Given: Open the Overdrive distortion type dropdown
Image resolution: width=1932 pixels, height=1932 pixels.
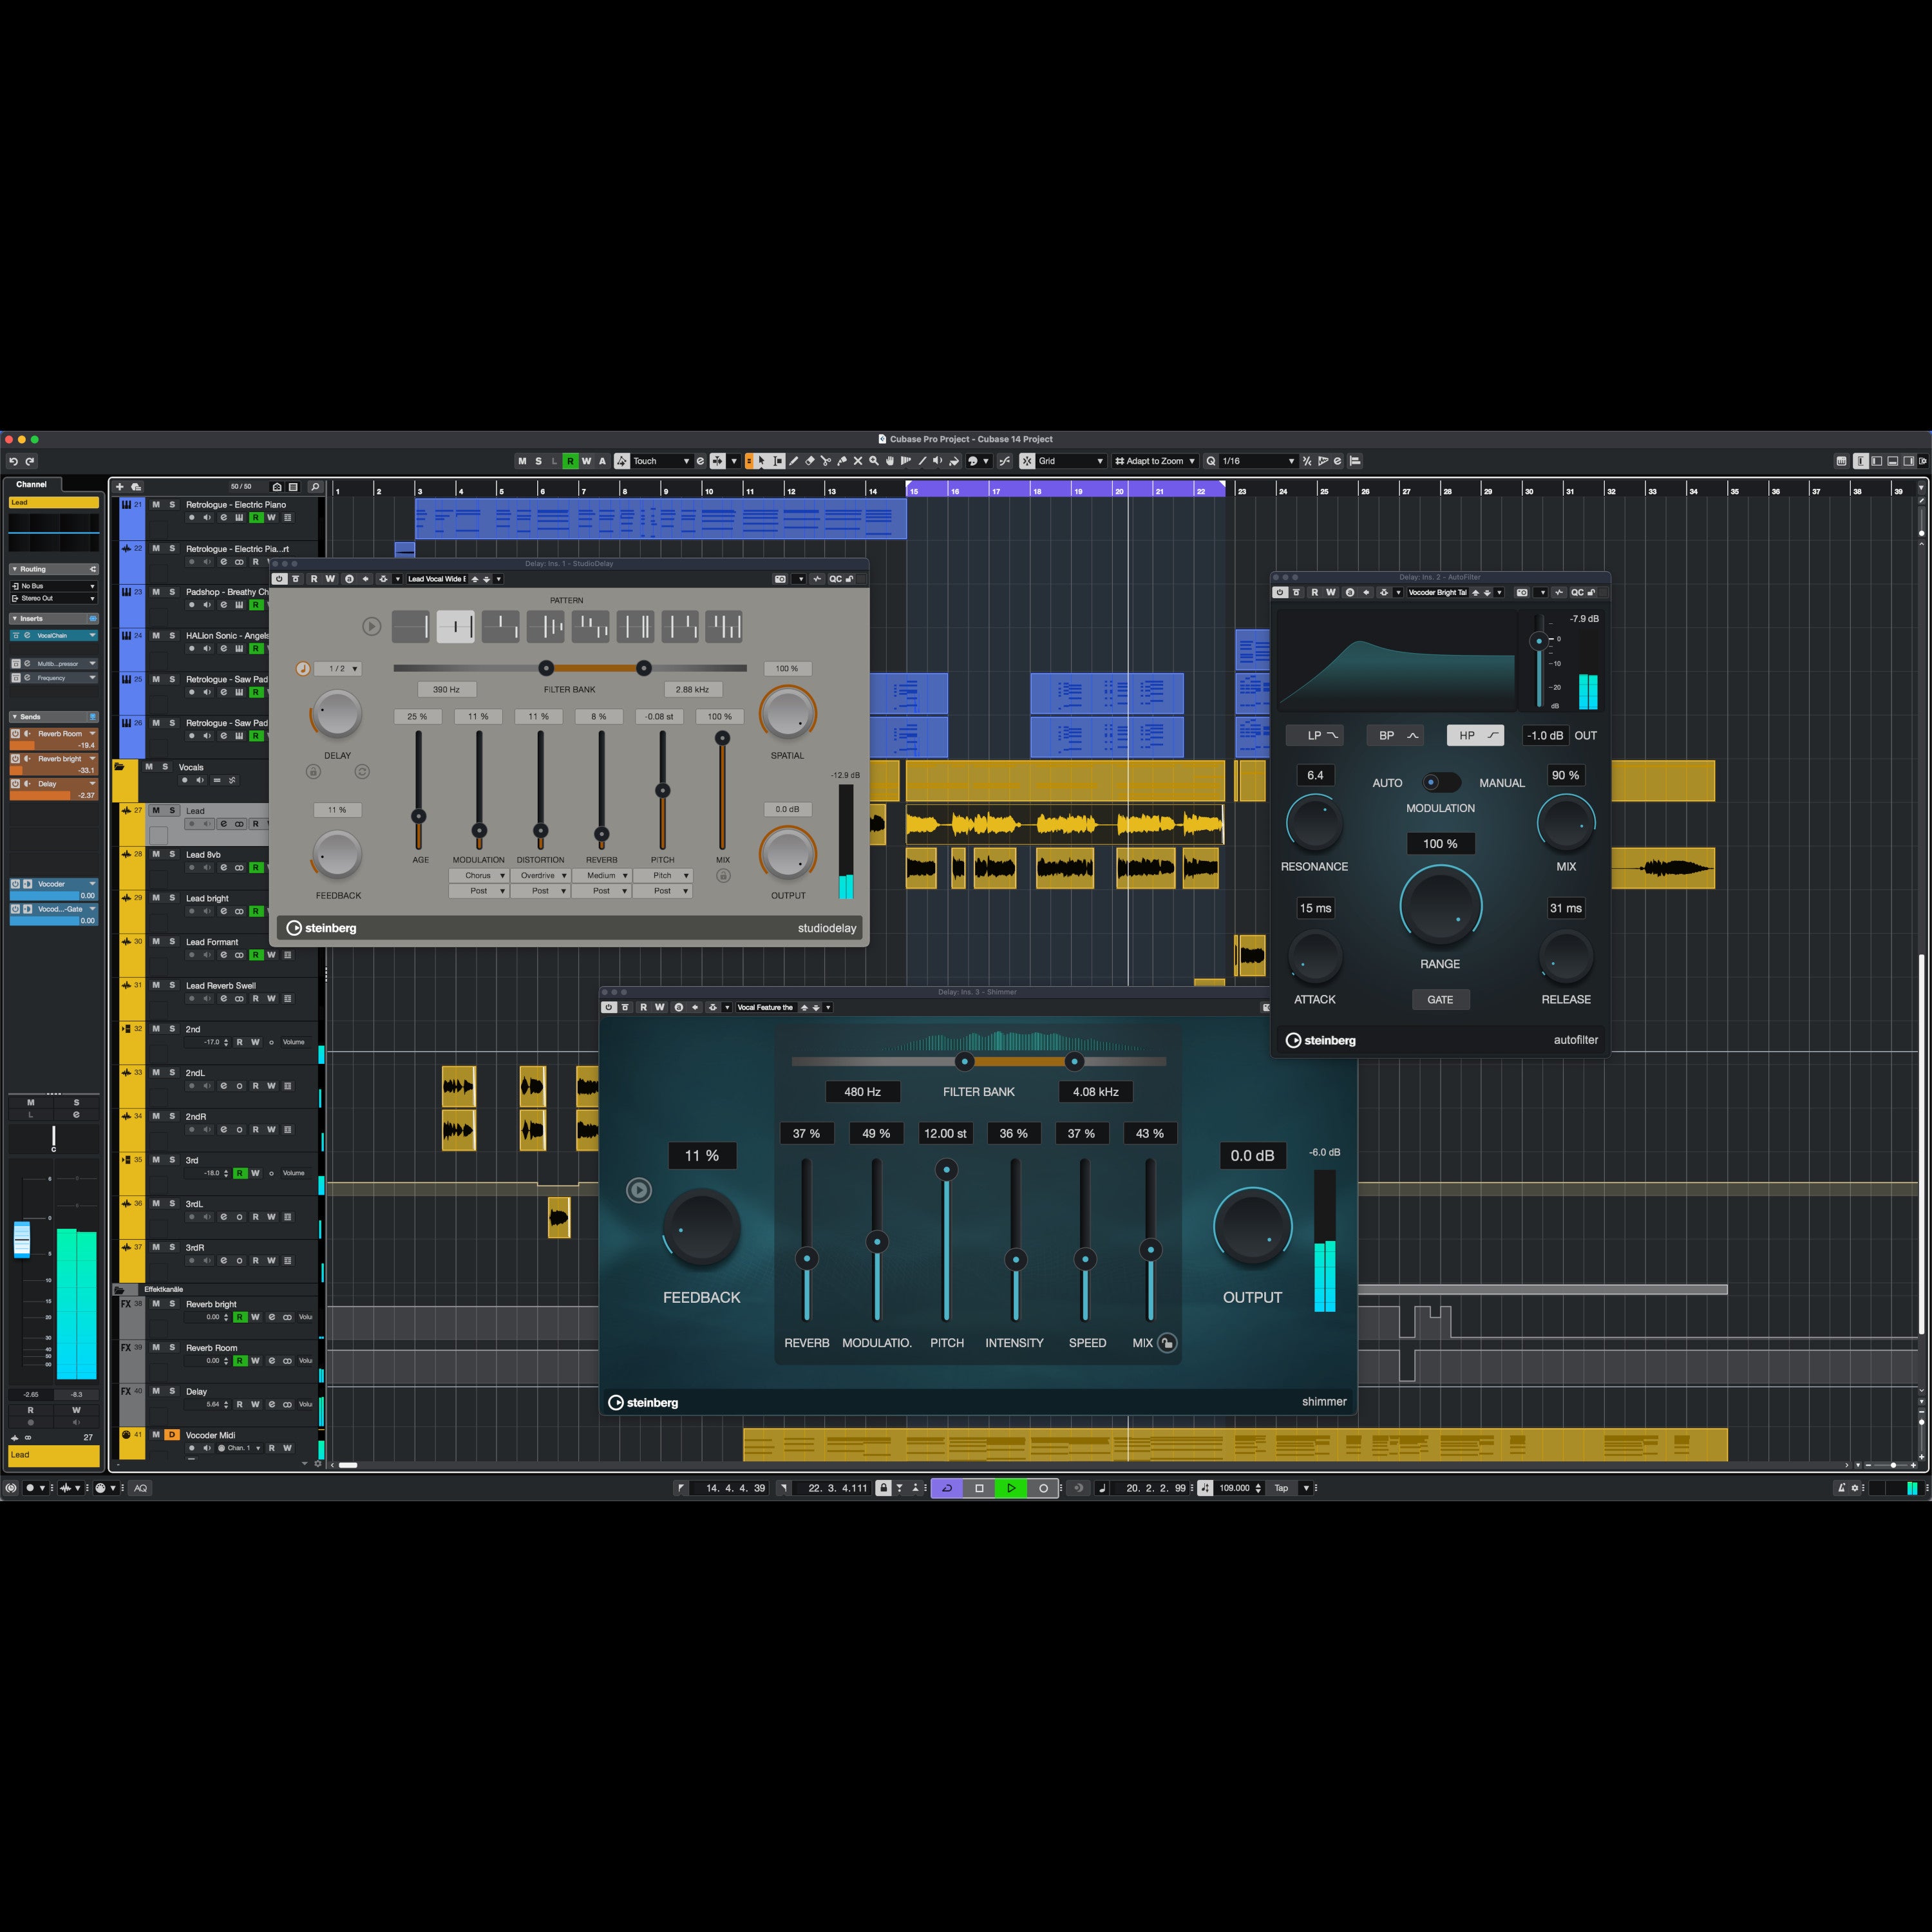Looking at the screenshot, I should [540, 876].
